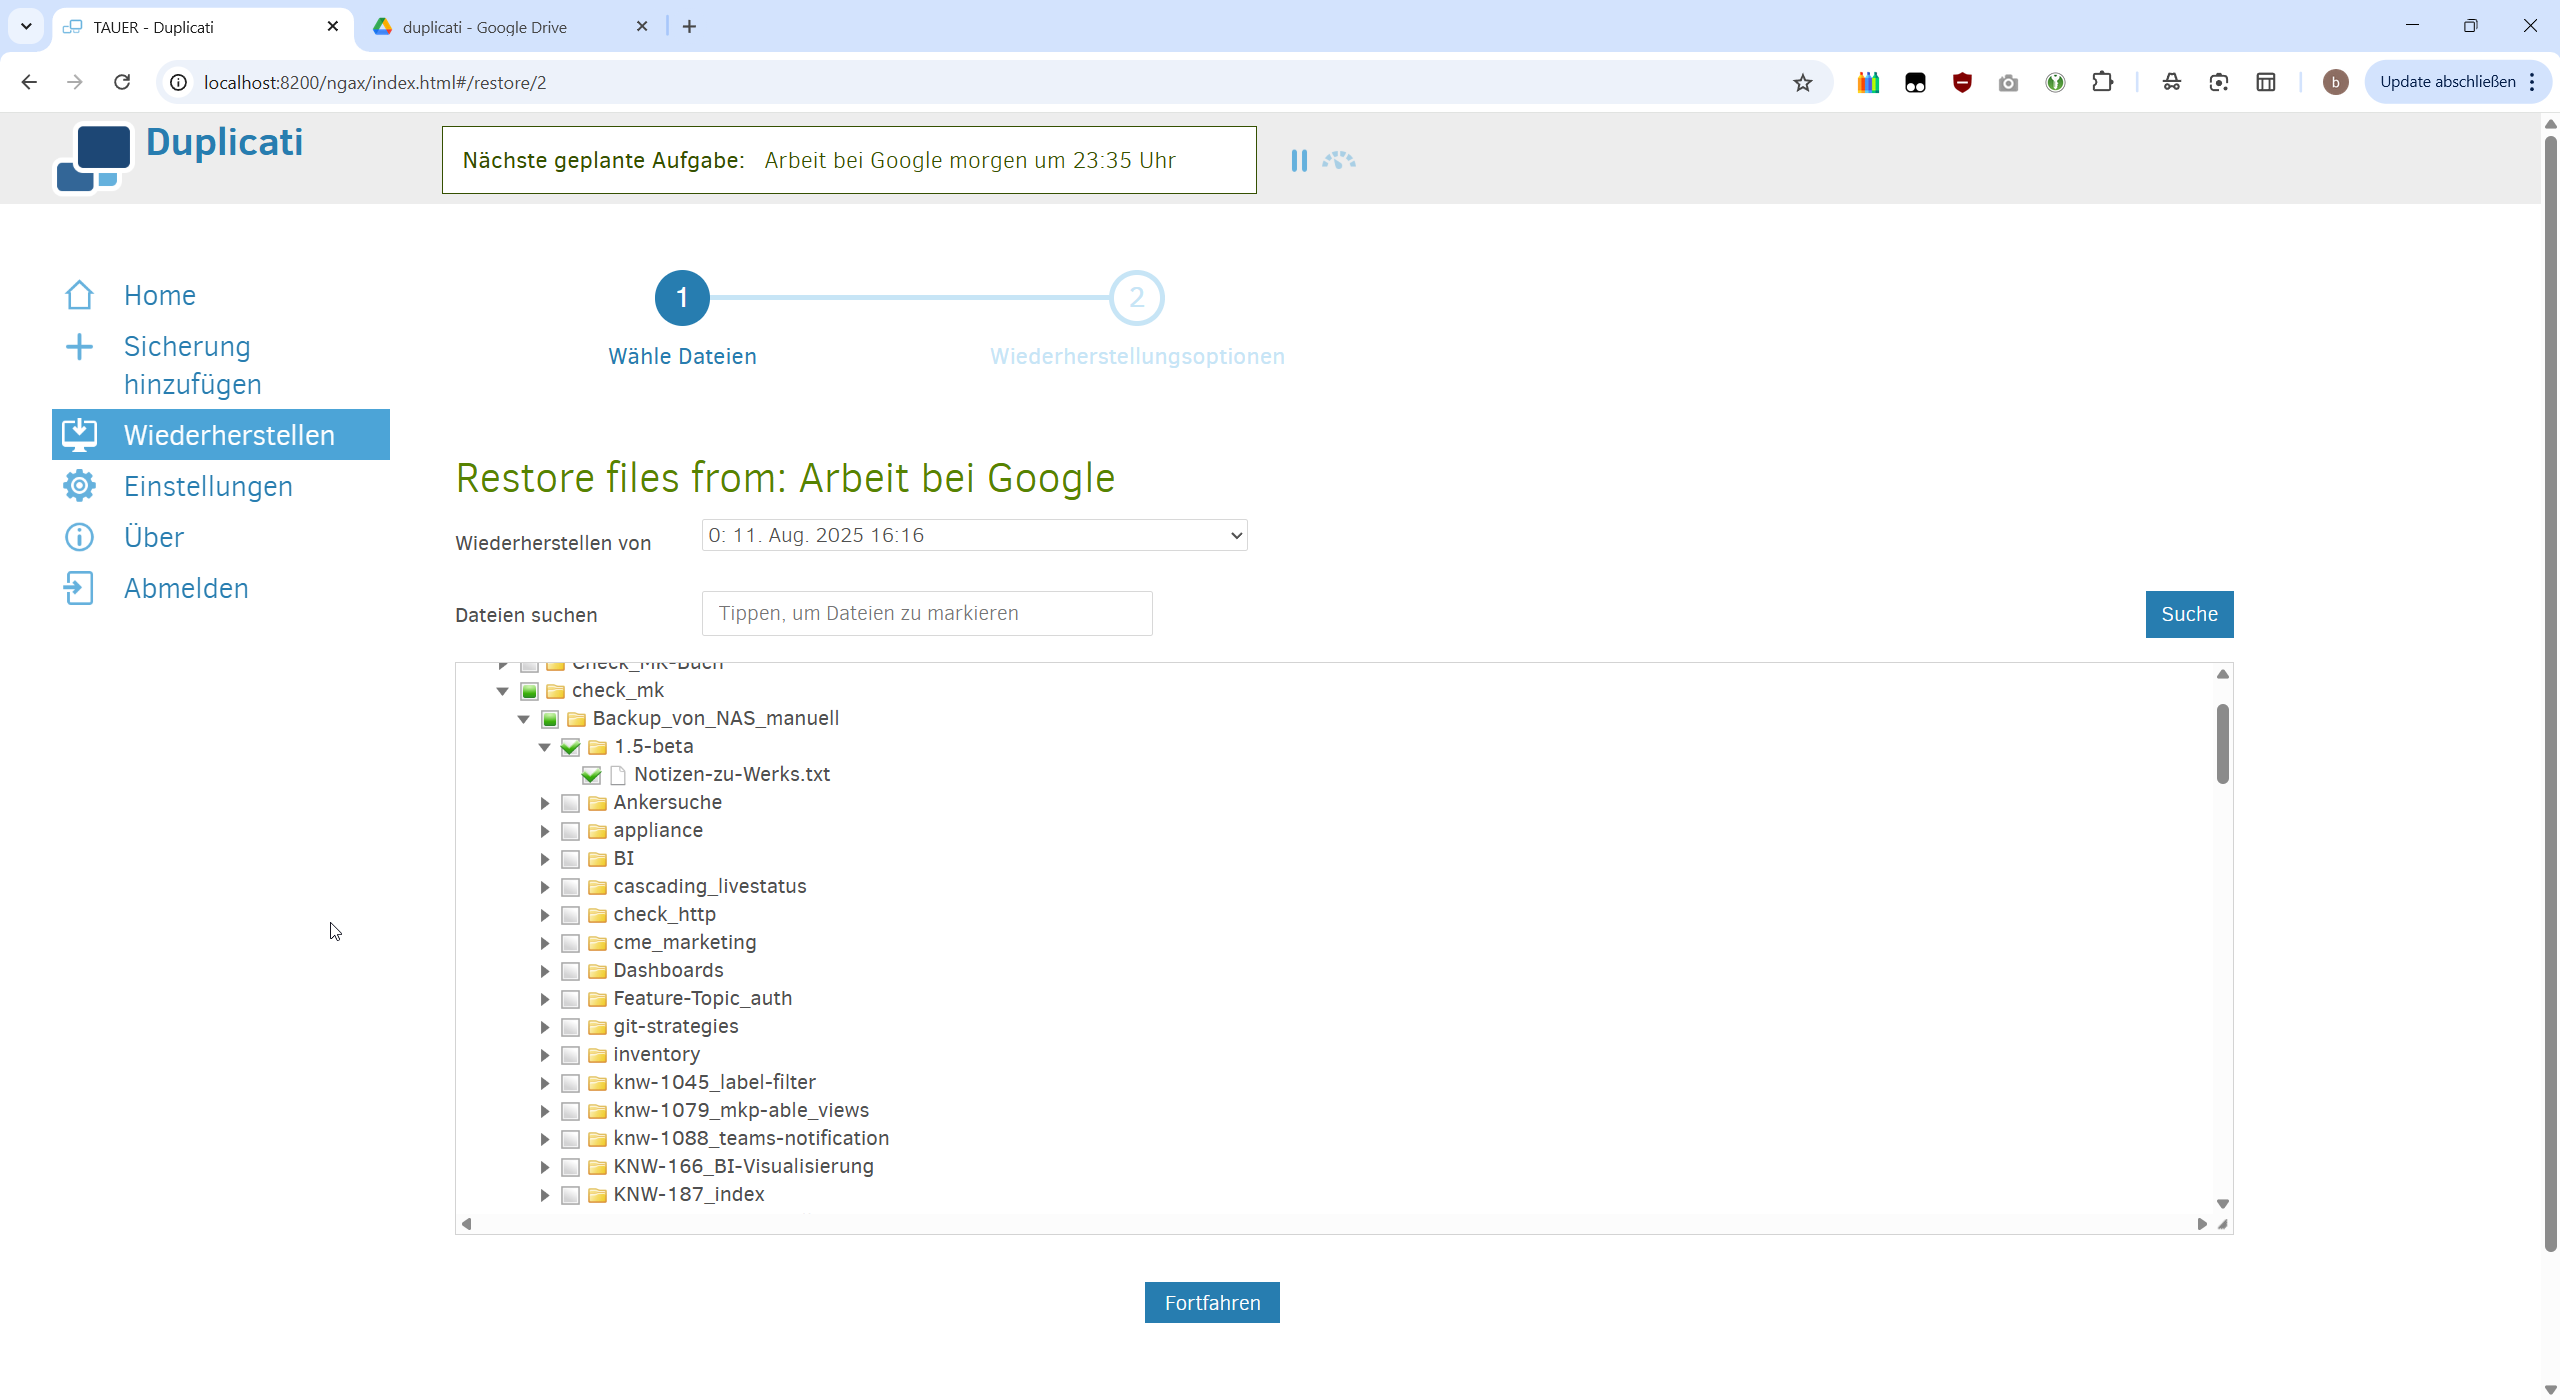The height and width of the screenshot is (1400, 2560).
Task: Expand the KNW-187_index folder
Action: [545, 1195]
